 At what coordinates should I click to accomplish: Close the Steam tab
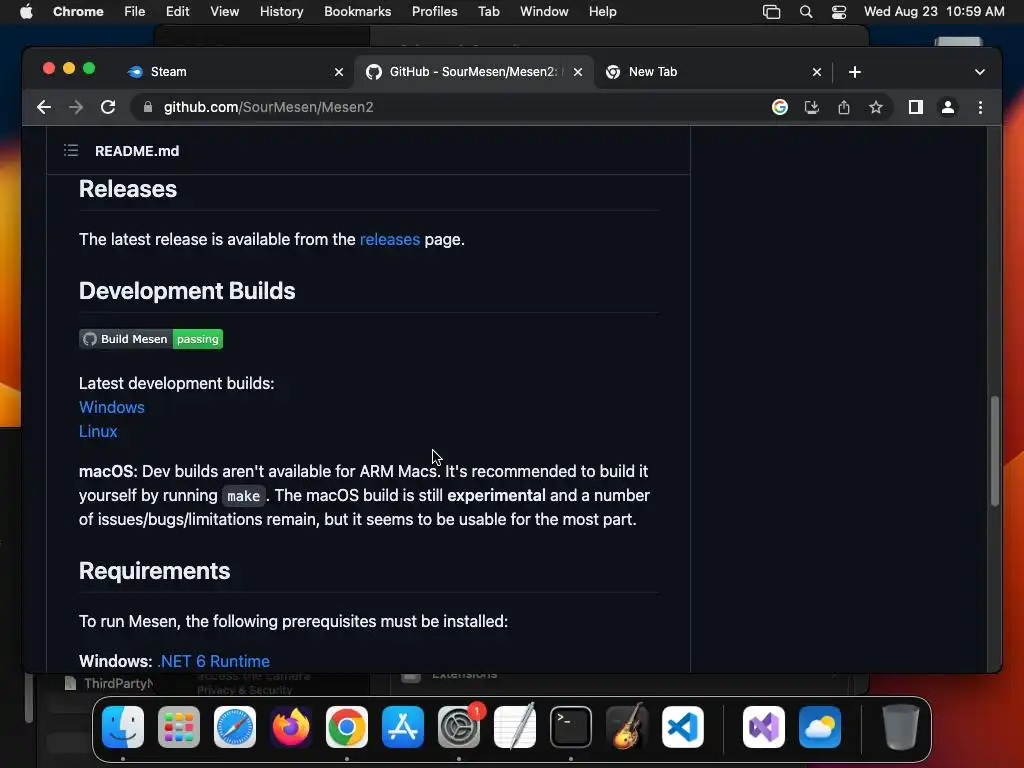(x=339, y=72)
